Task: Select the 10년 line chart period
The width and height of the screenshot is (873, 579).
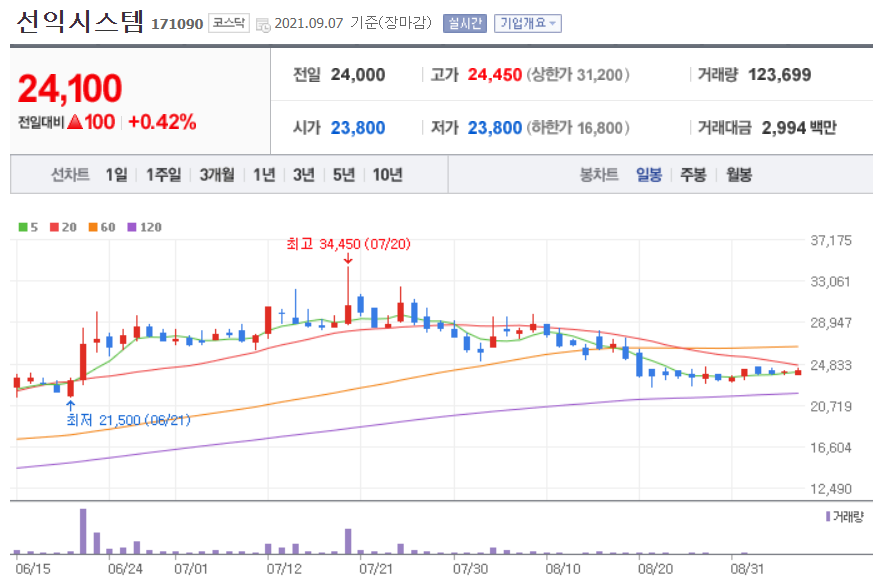Action: 388,175
